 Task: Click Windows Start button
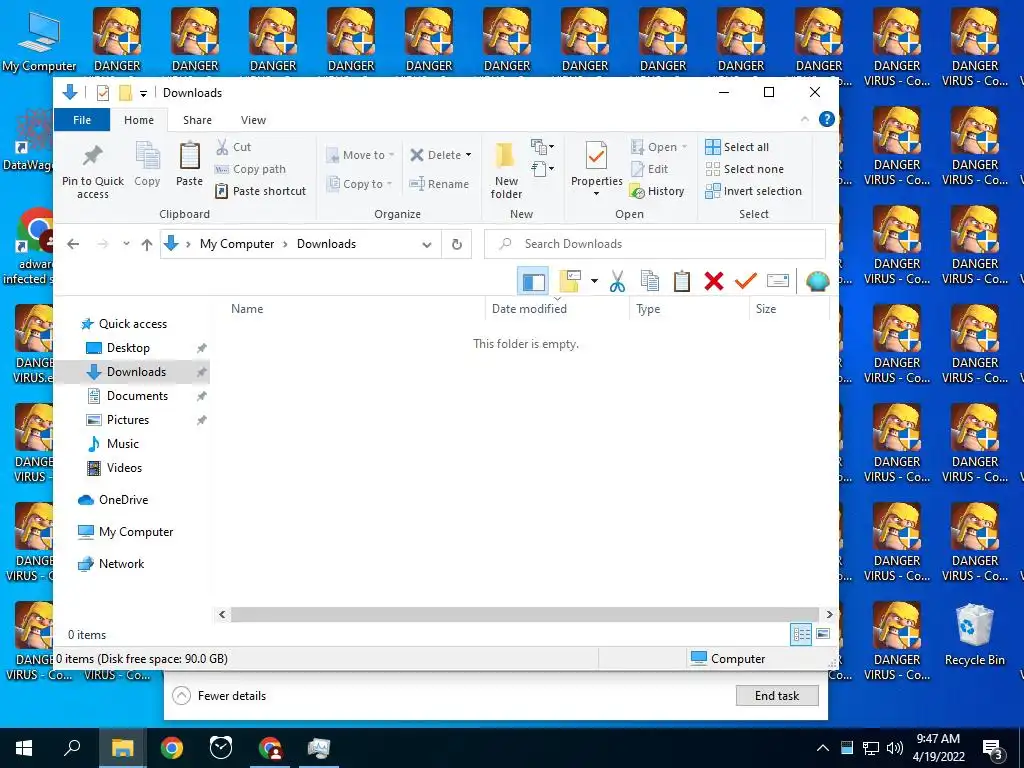[x=24, y=748]
